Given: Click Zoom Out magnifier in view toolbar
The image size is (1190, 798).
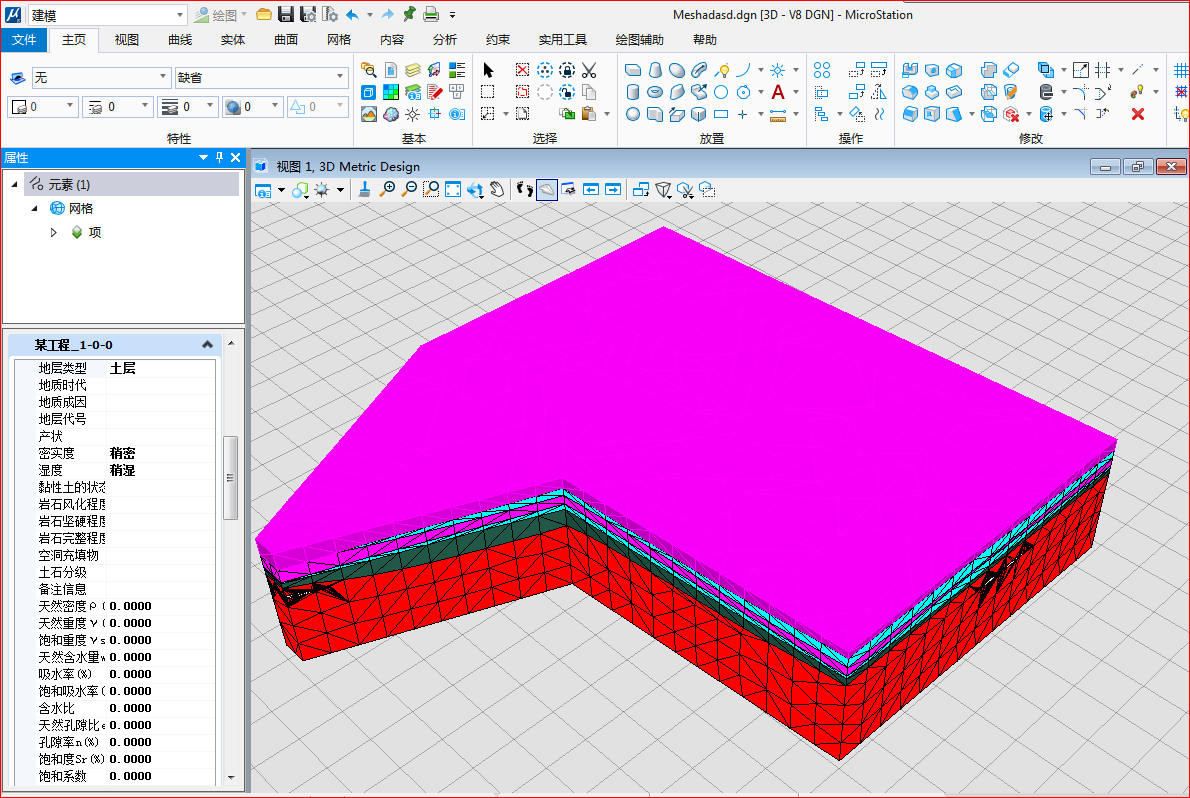Looking at the screenshot, I should click(409, 189).
